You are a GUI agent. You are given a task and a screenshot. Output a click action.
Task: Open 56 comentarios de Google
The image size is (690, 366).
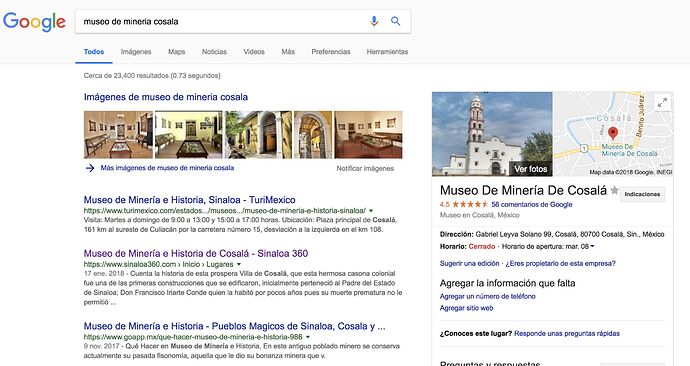pos(532,205)
